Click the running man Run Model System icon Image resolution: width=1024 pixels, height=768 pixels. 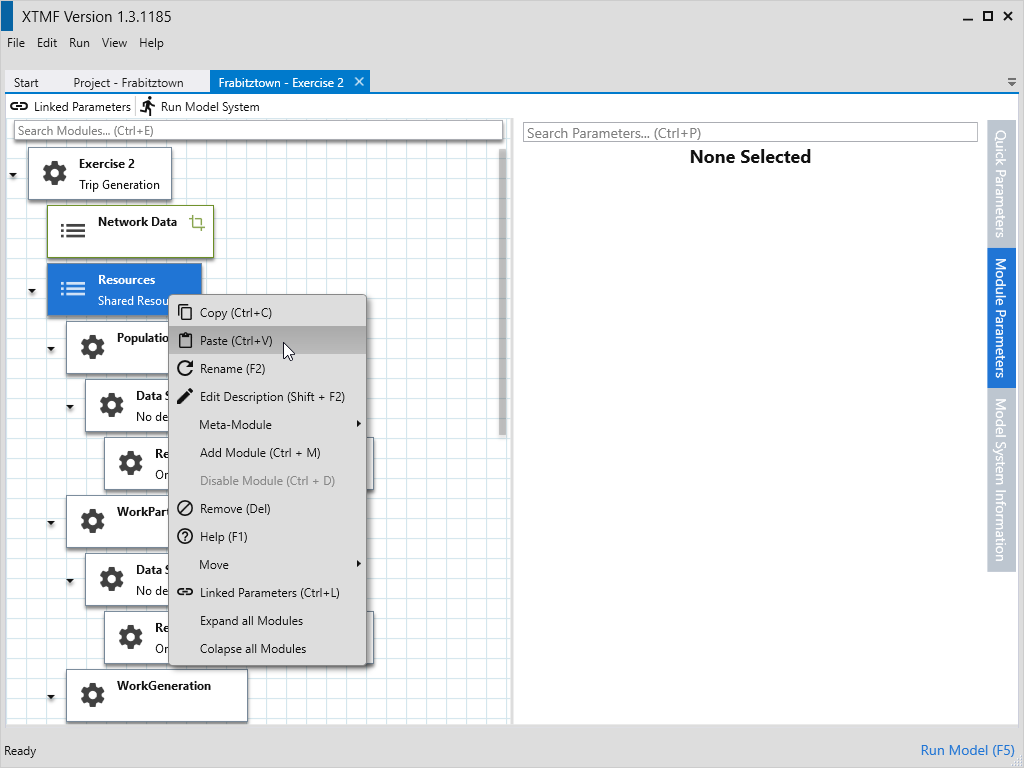148,106
